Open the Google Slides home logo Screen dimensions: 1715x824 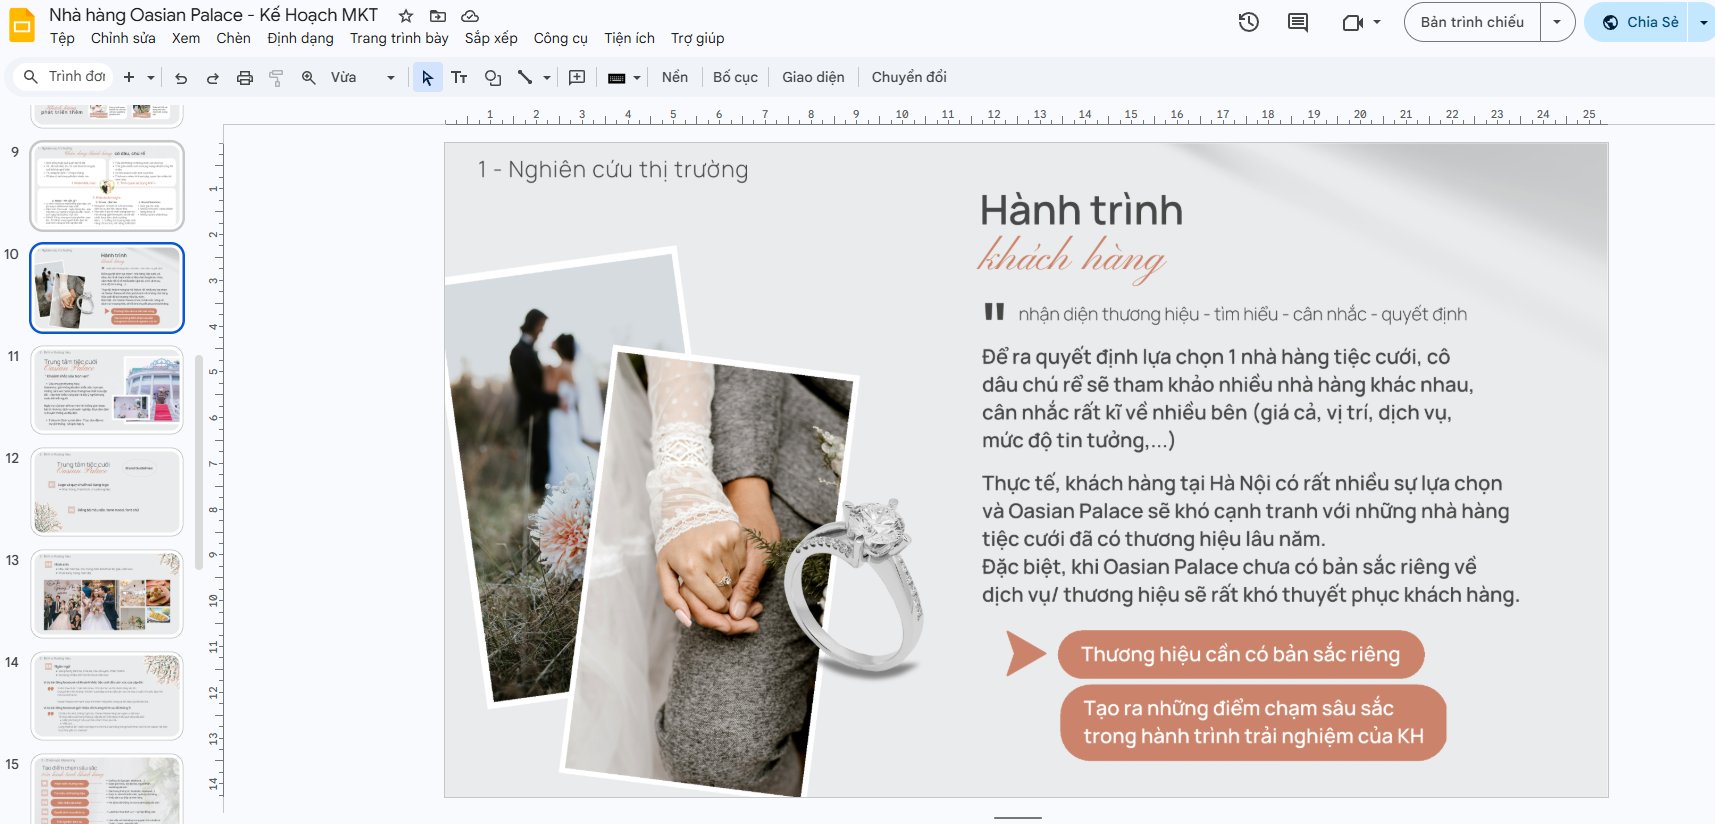coord(21,25)
